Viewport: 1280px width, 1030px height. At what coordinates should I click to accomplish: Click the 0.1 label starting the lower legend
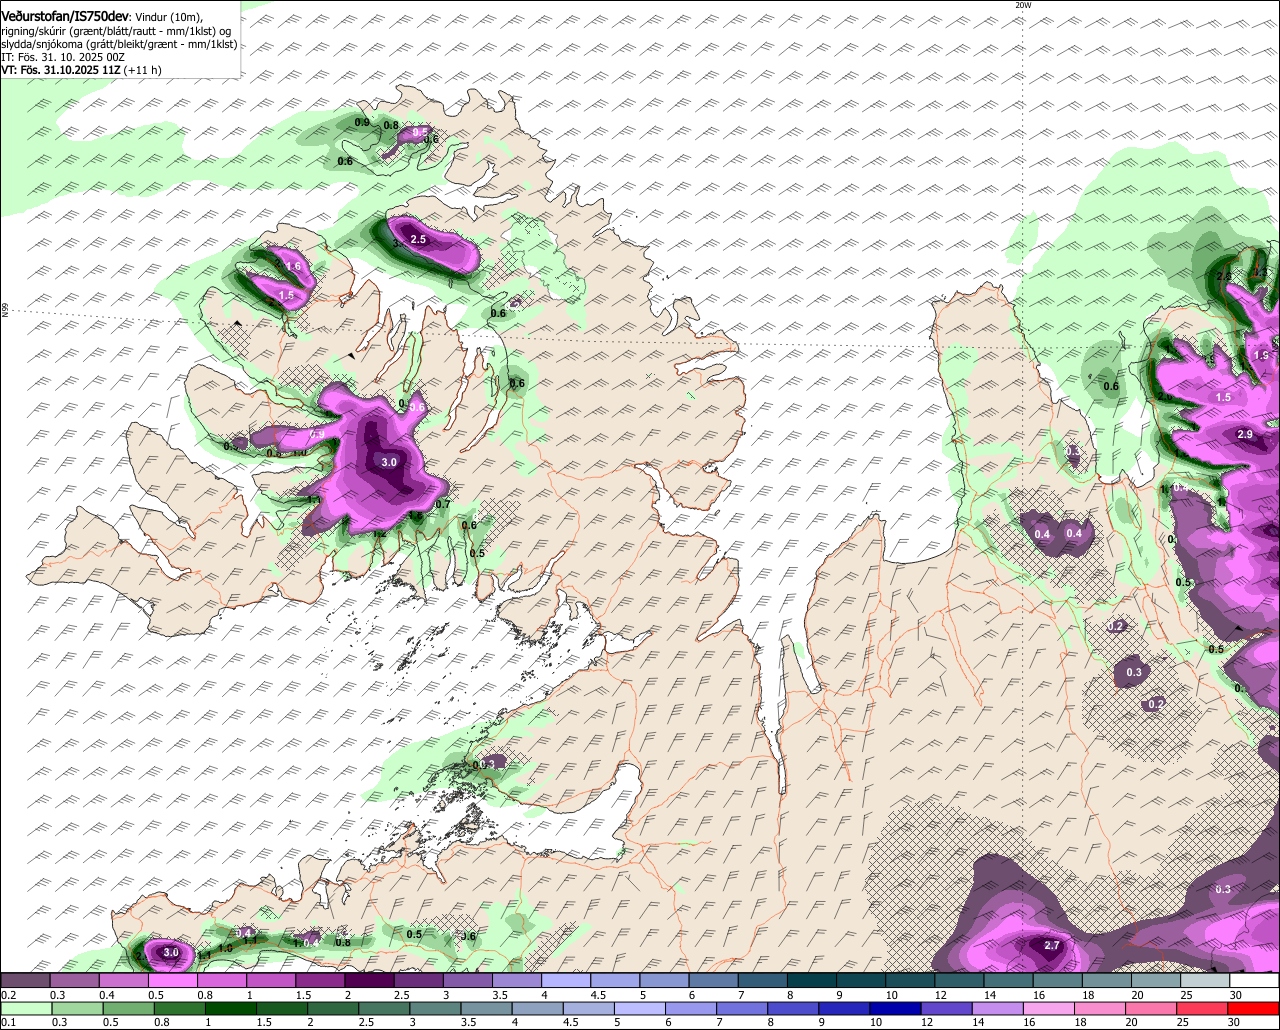7,1022
